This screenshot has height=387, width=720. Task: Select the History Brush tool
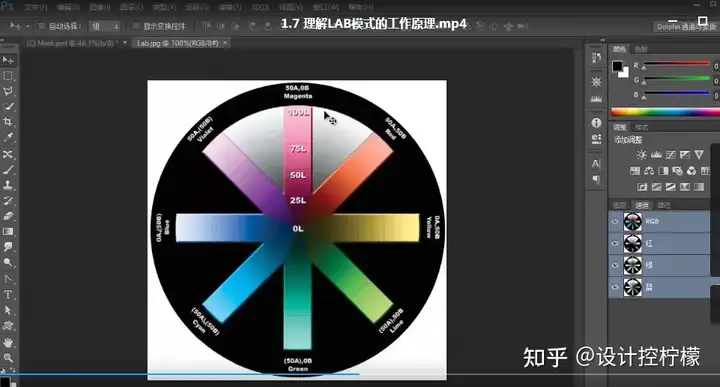8,201
